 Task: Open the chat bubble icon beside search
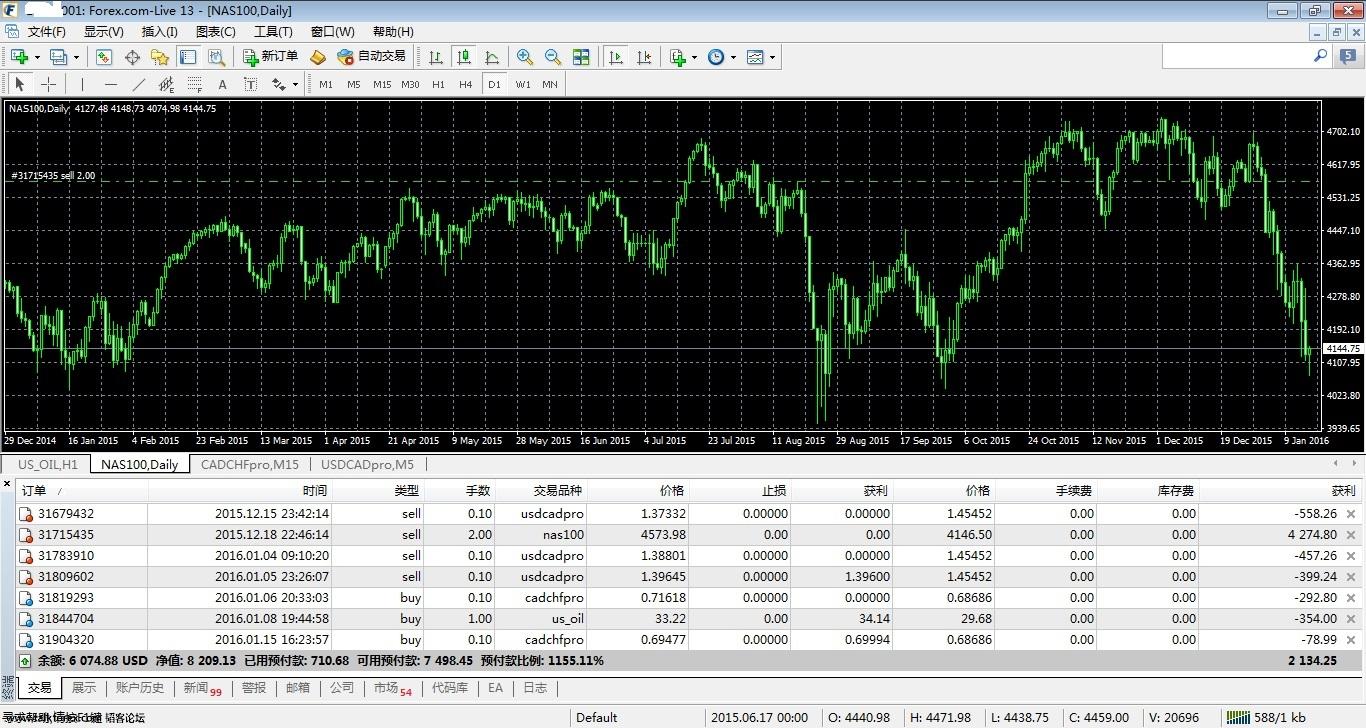click(x=1348, y=57)
